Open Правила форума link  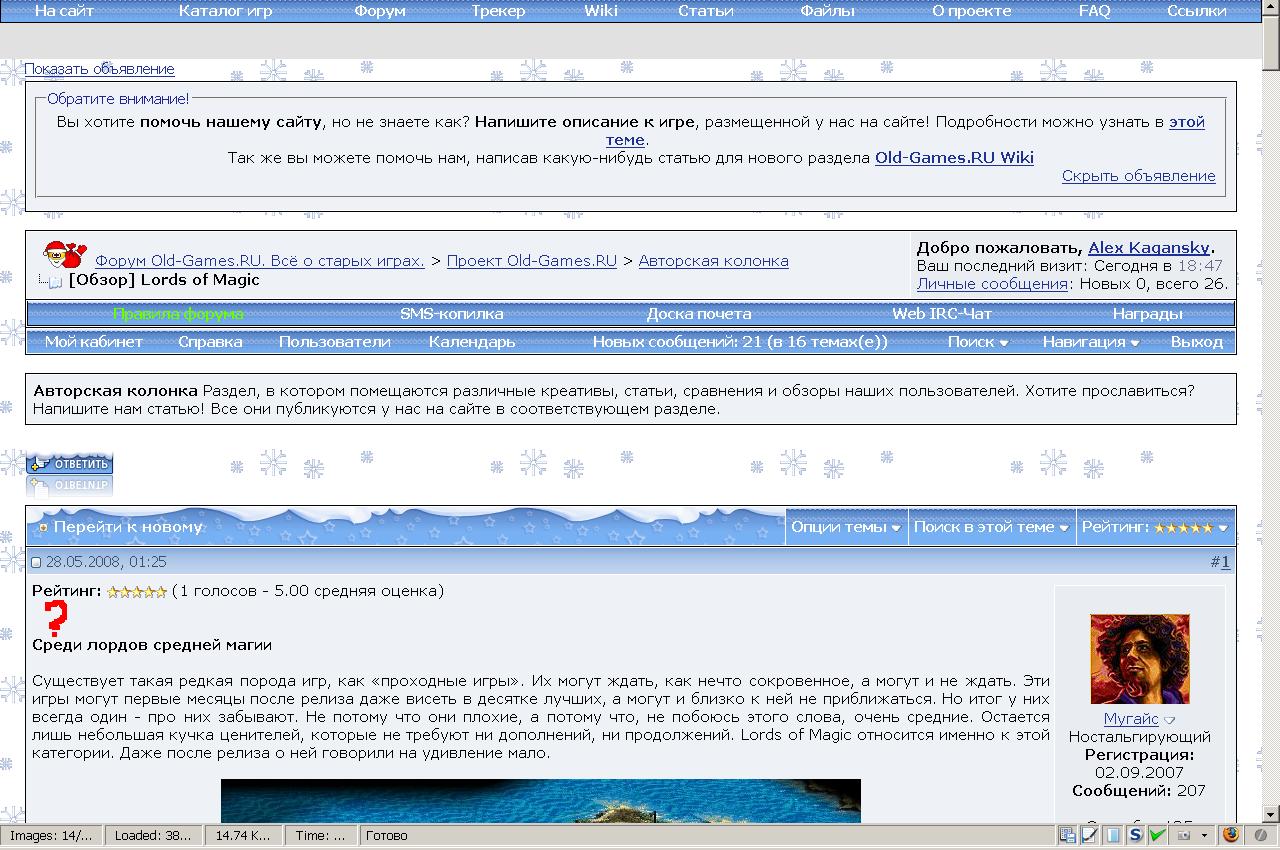pos(178,314)
